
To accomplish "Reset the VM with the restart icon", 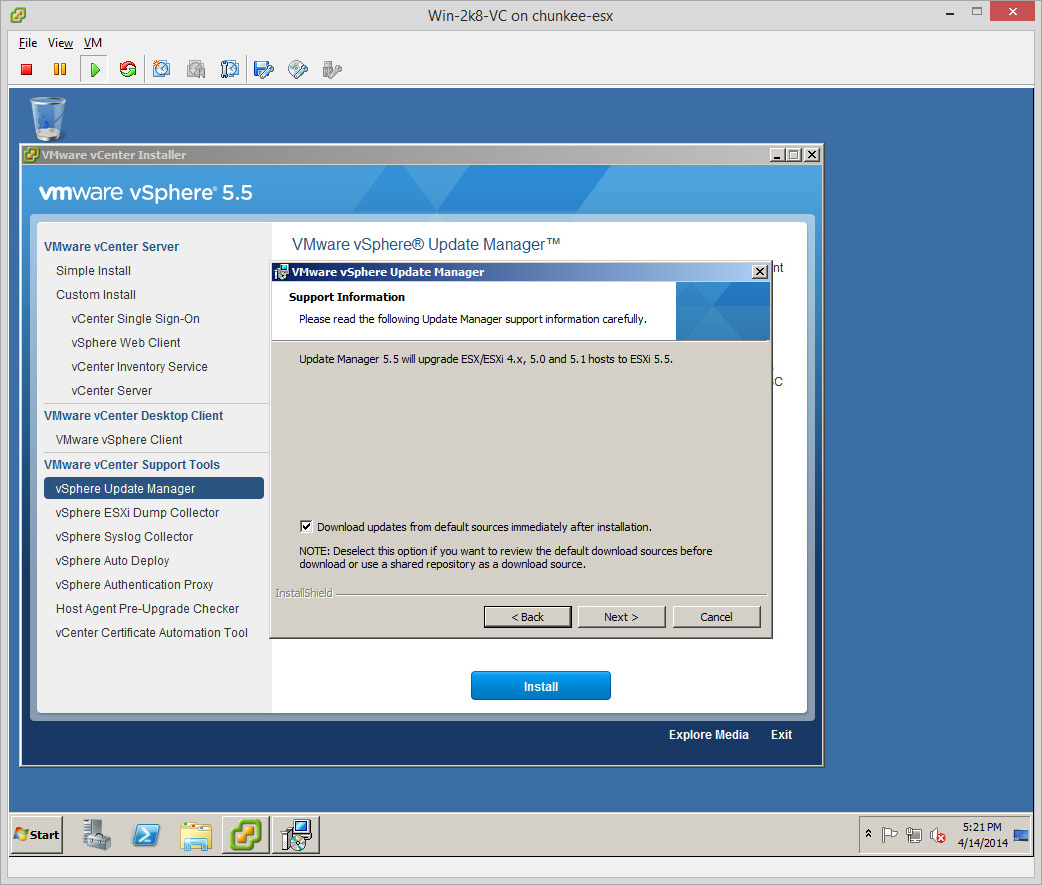I will click(127, 69).
